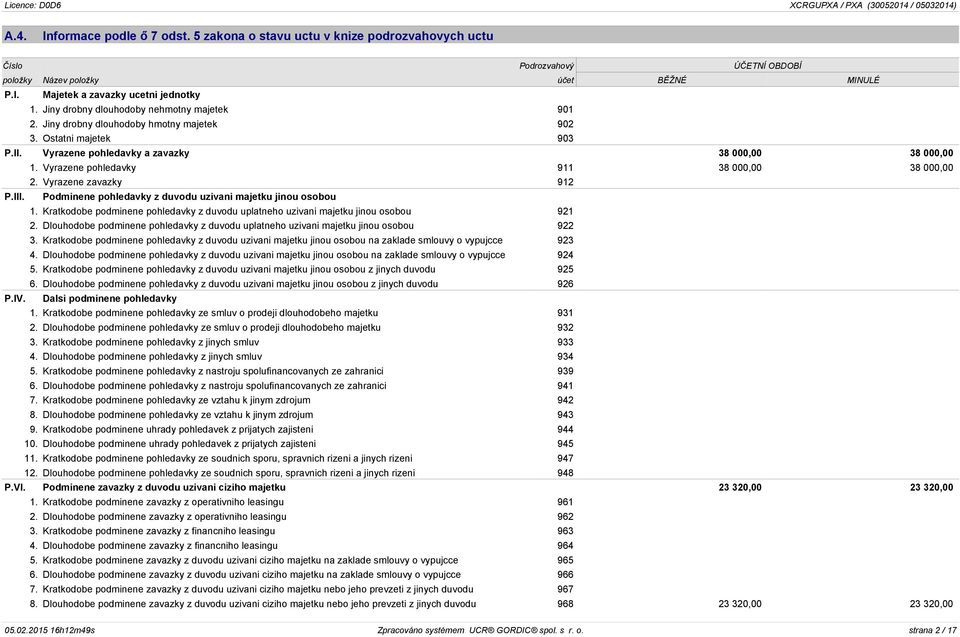The width and height of the screenshot is (960, 637).
Task: Click the 'BĚŽNÉ' column header
Action: pyautogui.click(x=672, y=80)
